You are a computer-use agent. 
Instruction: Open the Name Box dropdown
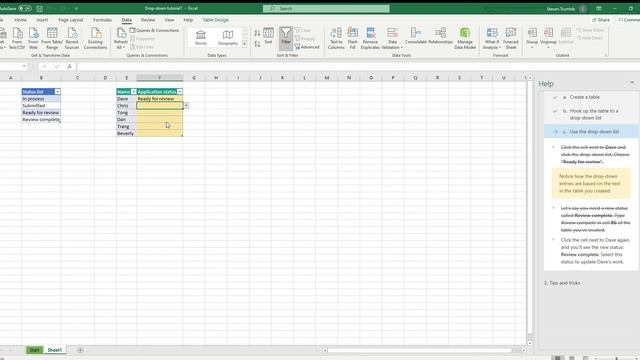pos(24,67)
